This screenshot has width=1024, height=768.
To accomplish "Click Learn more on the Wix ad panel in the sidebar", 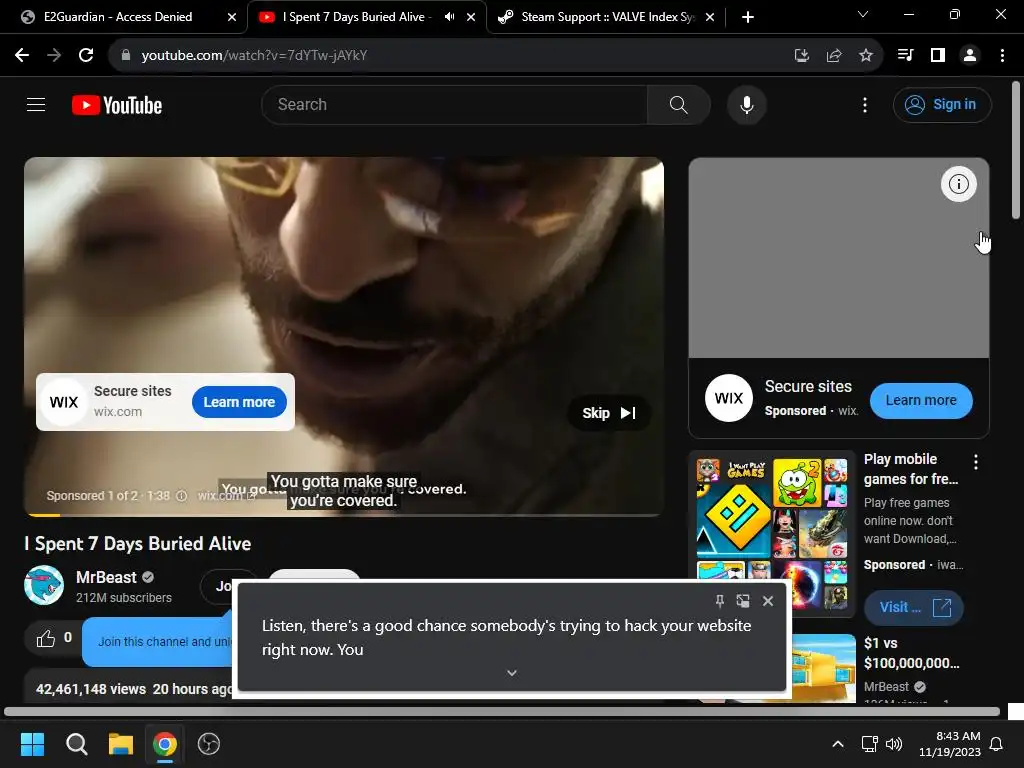I will [921, 400].
